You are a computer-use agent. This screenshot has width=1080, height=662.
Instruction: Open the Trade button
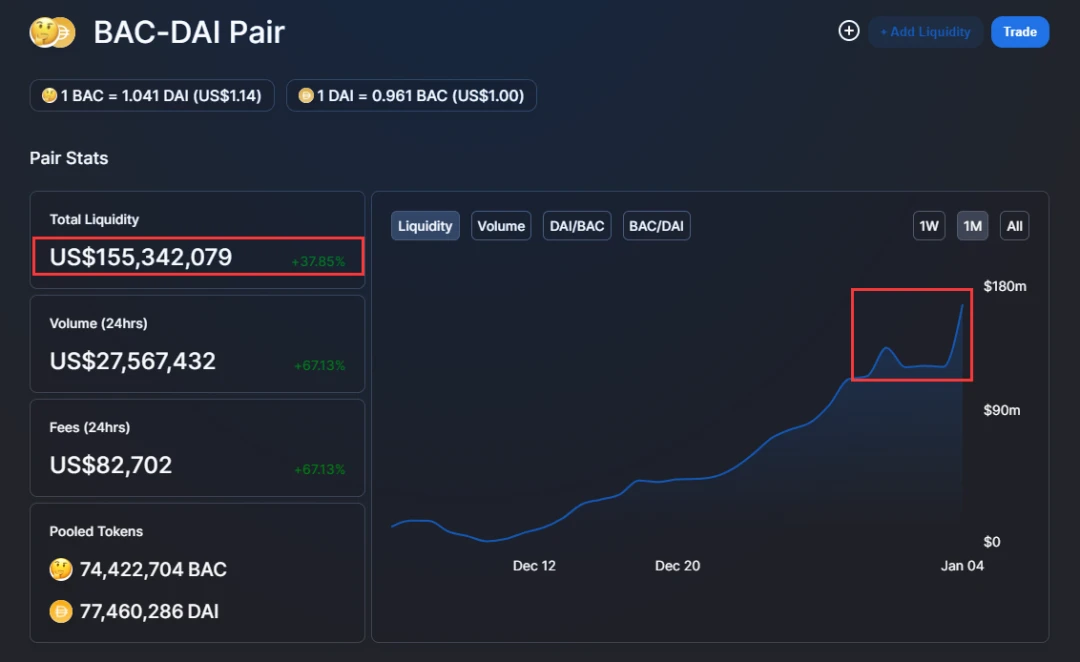pos(1020,32)
